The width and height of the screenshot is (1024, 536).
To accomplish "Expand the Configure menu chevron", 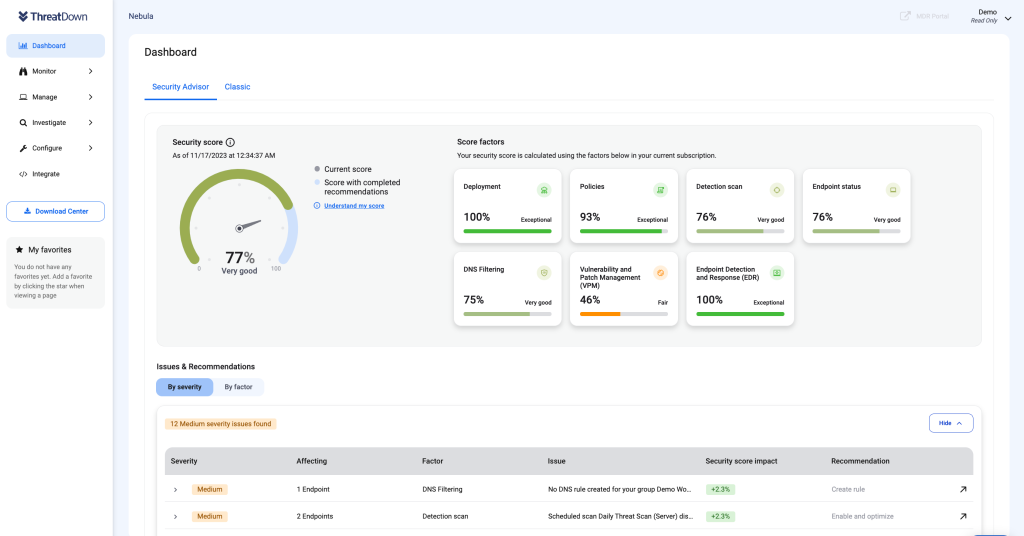I will coord(90,148).
